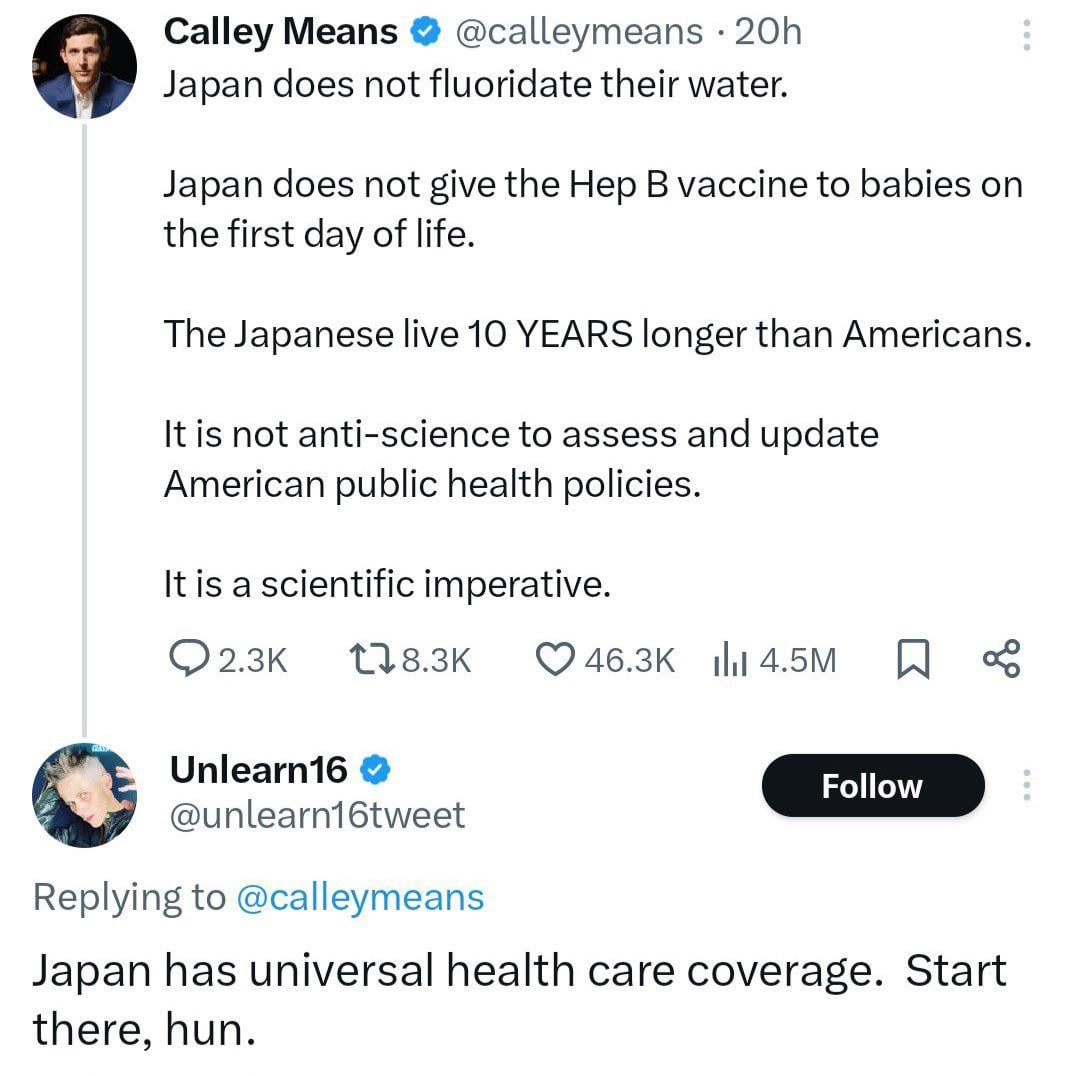Bookmark the Calley Means tweet

[x=912, y=660]
